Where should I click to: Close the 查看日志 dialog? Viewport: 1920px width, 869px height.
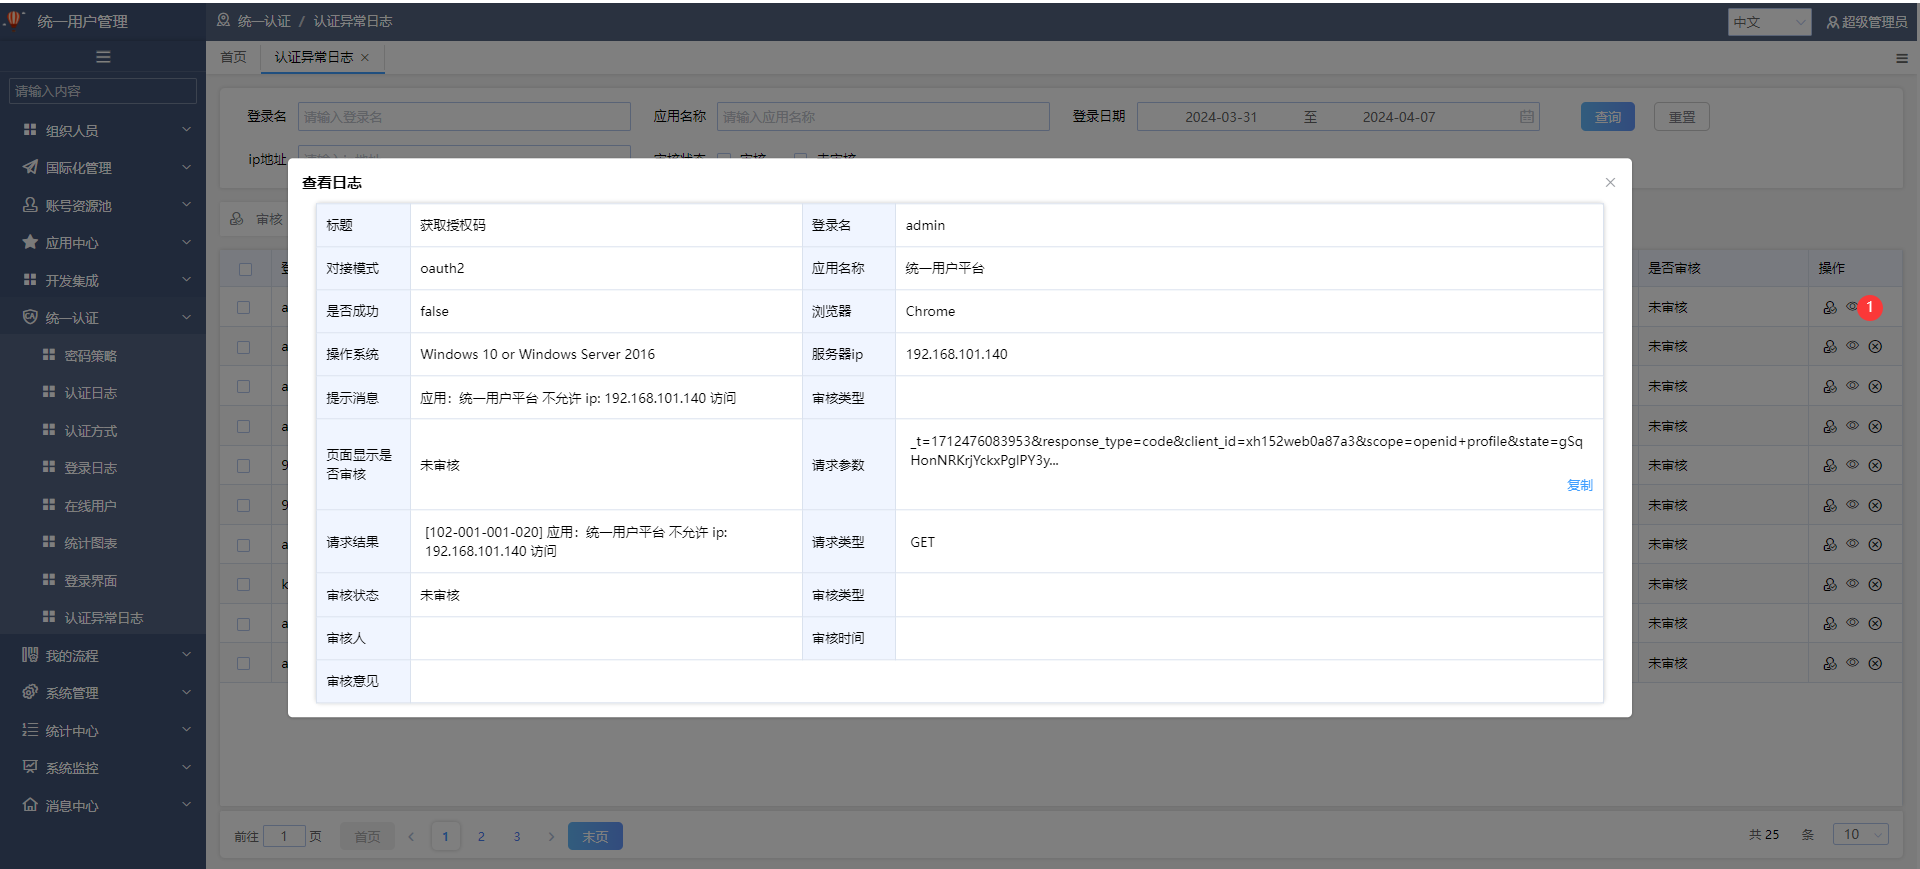click(1610, 182)
